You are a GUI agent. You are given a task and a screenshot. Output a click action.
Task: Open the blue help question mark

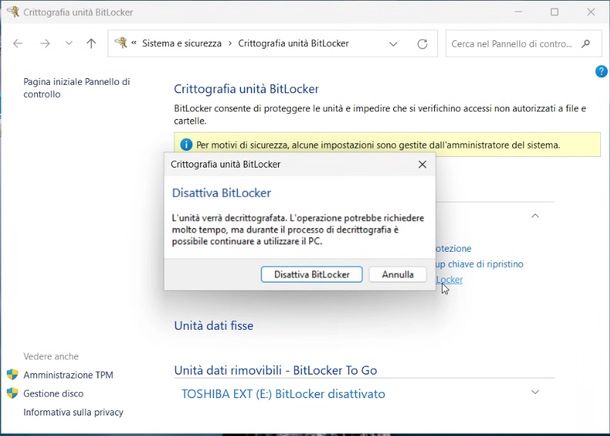pyautogui.click(x=601, y=72)
